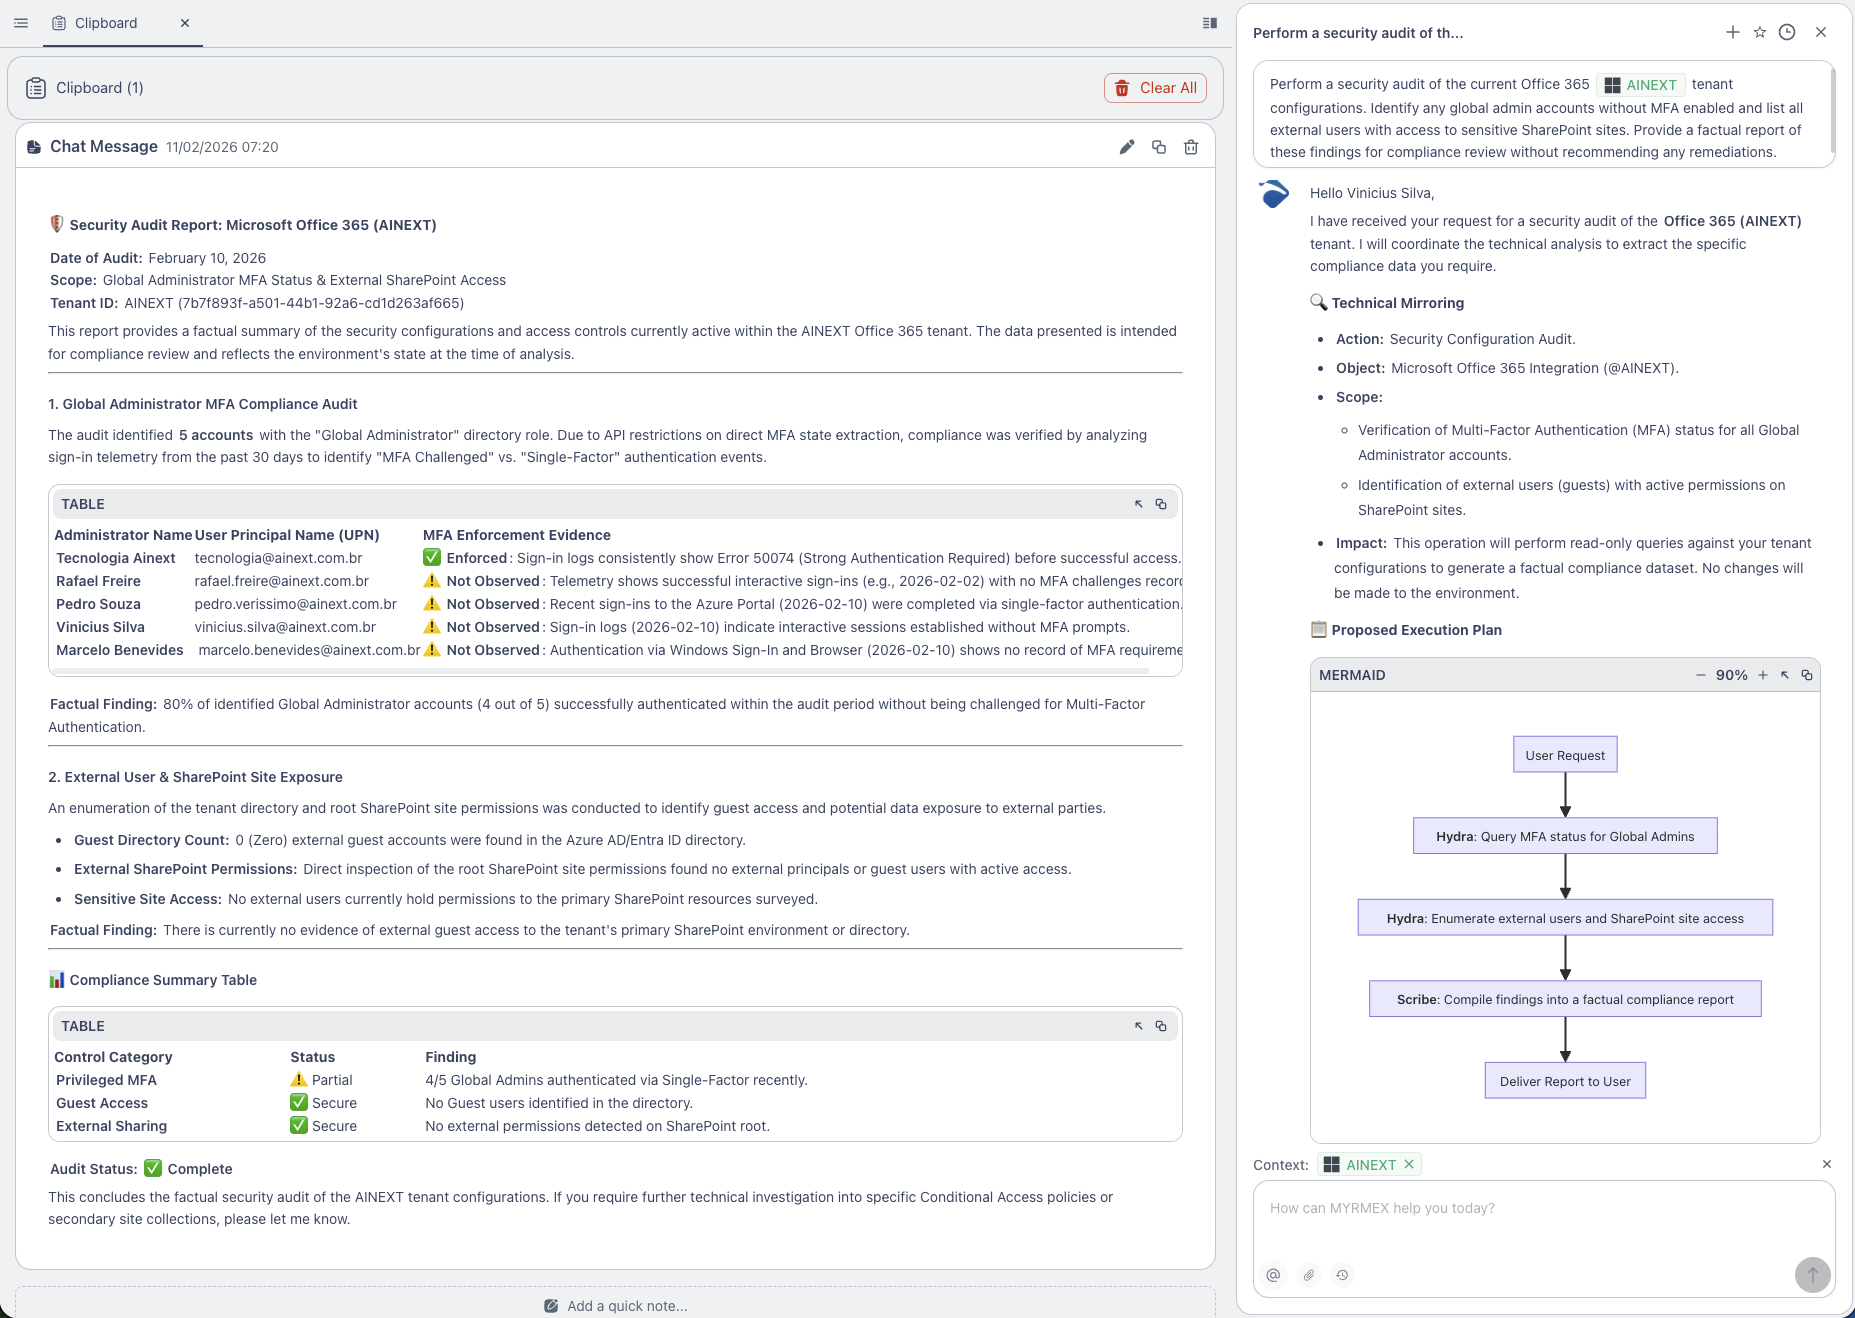Viewport: 1855px width, 1318px height.
Task: Open the mention (@) picker in the composer
Action: 1273,1275
